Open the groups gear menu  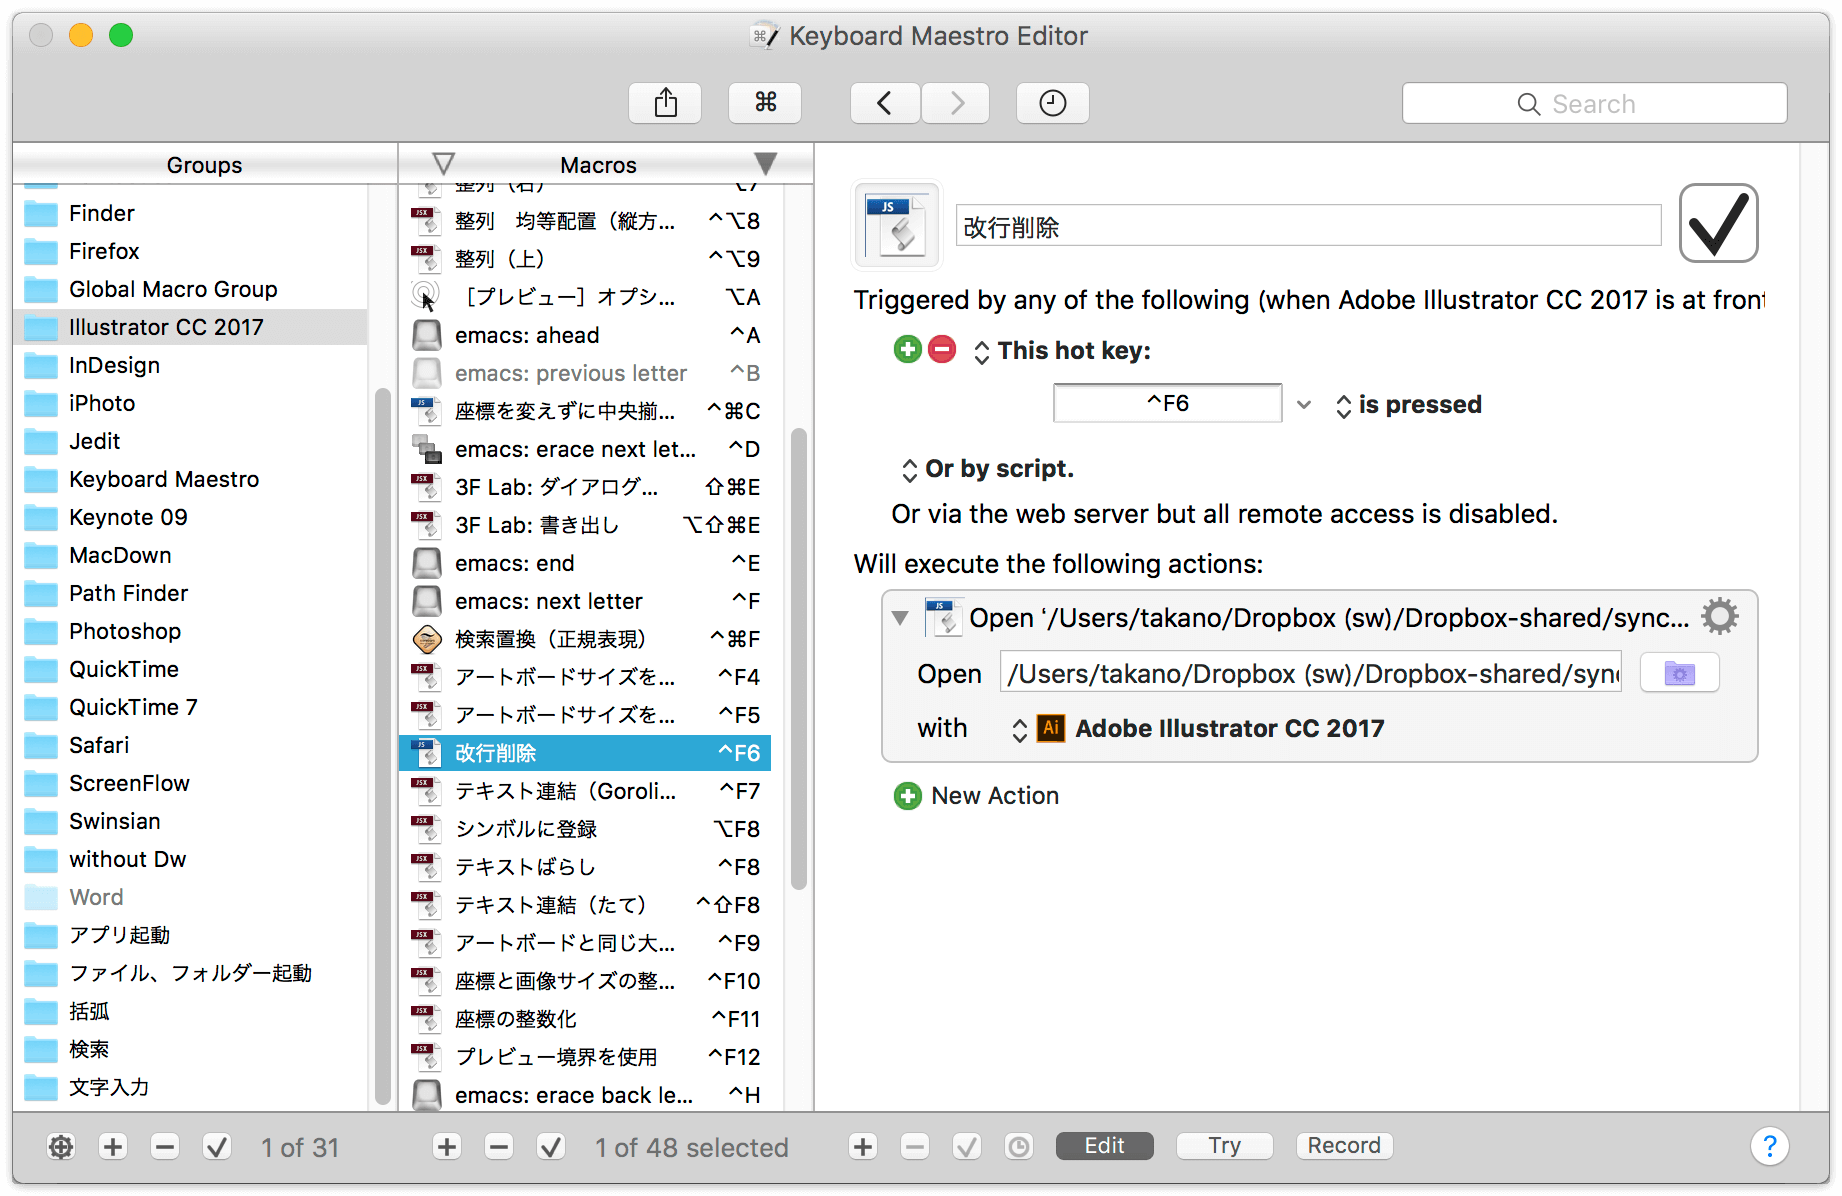coord(61,1146)
